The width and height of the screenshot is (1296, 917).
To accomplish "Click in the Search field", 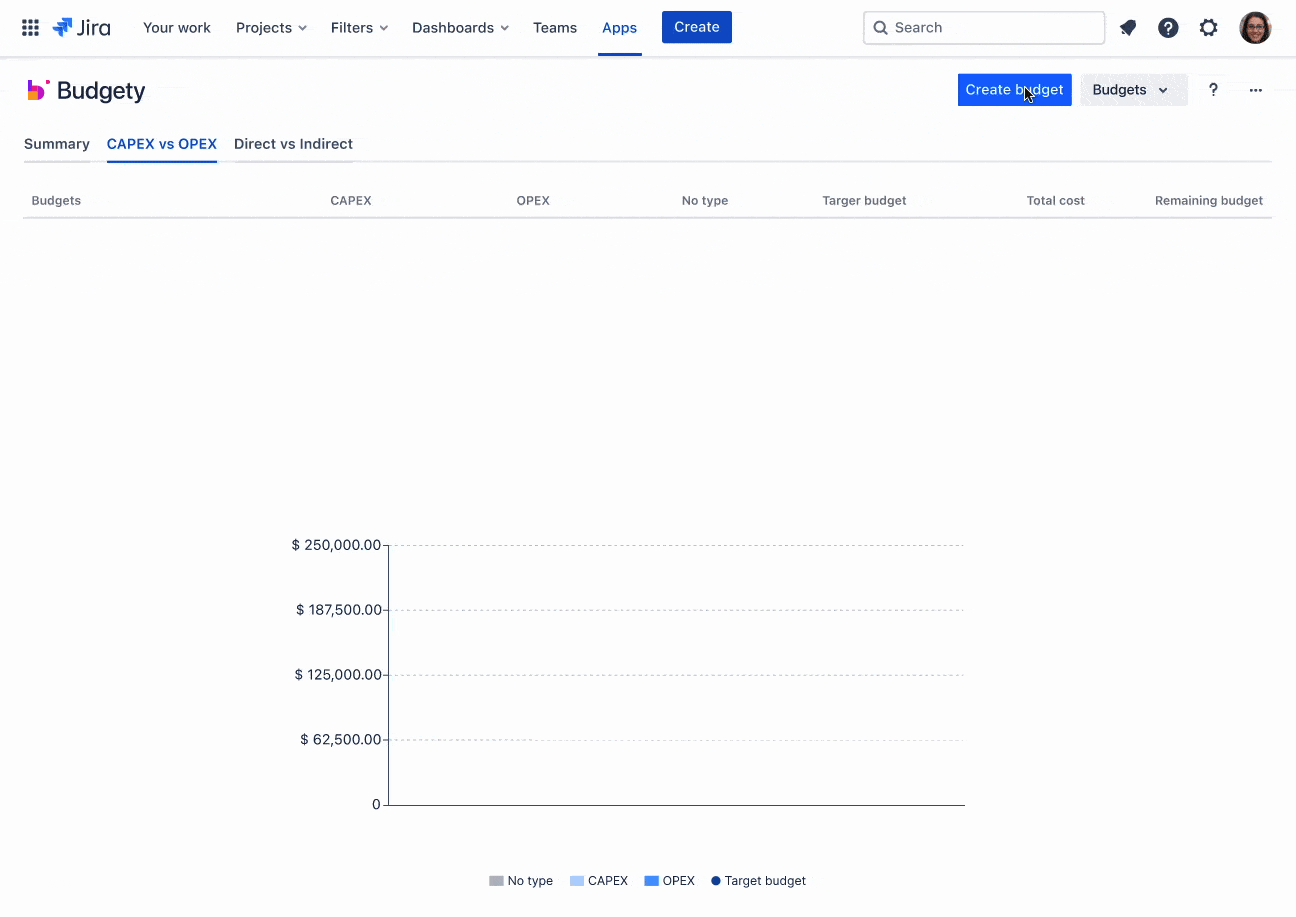I will [984, 28].
